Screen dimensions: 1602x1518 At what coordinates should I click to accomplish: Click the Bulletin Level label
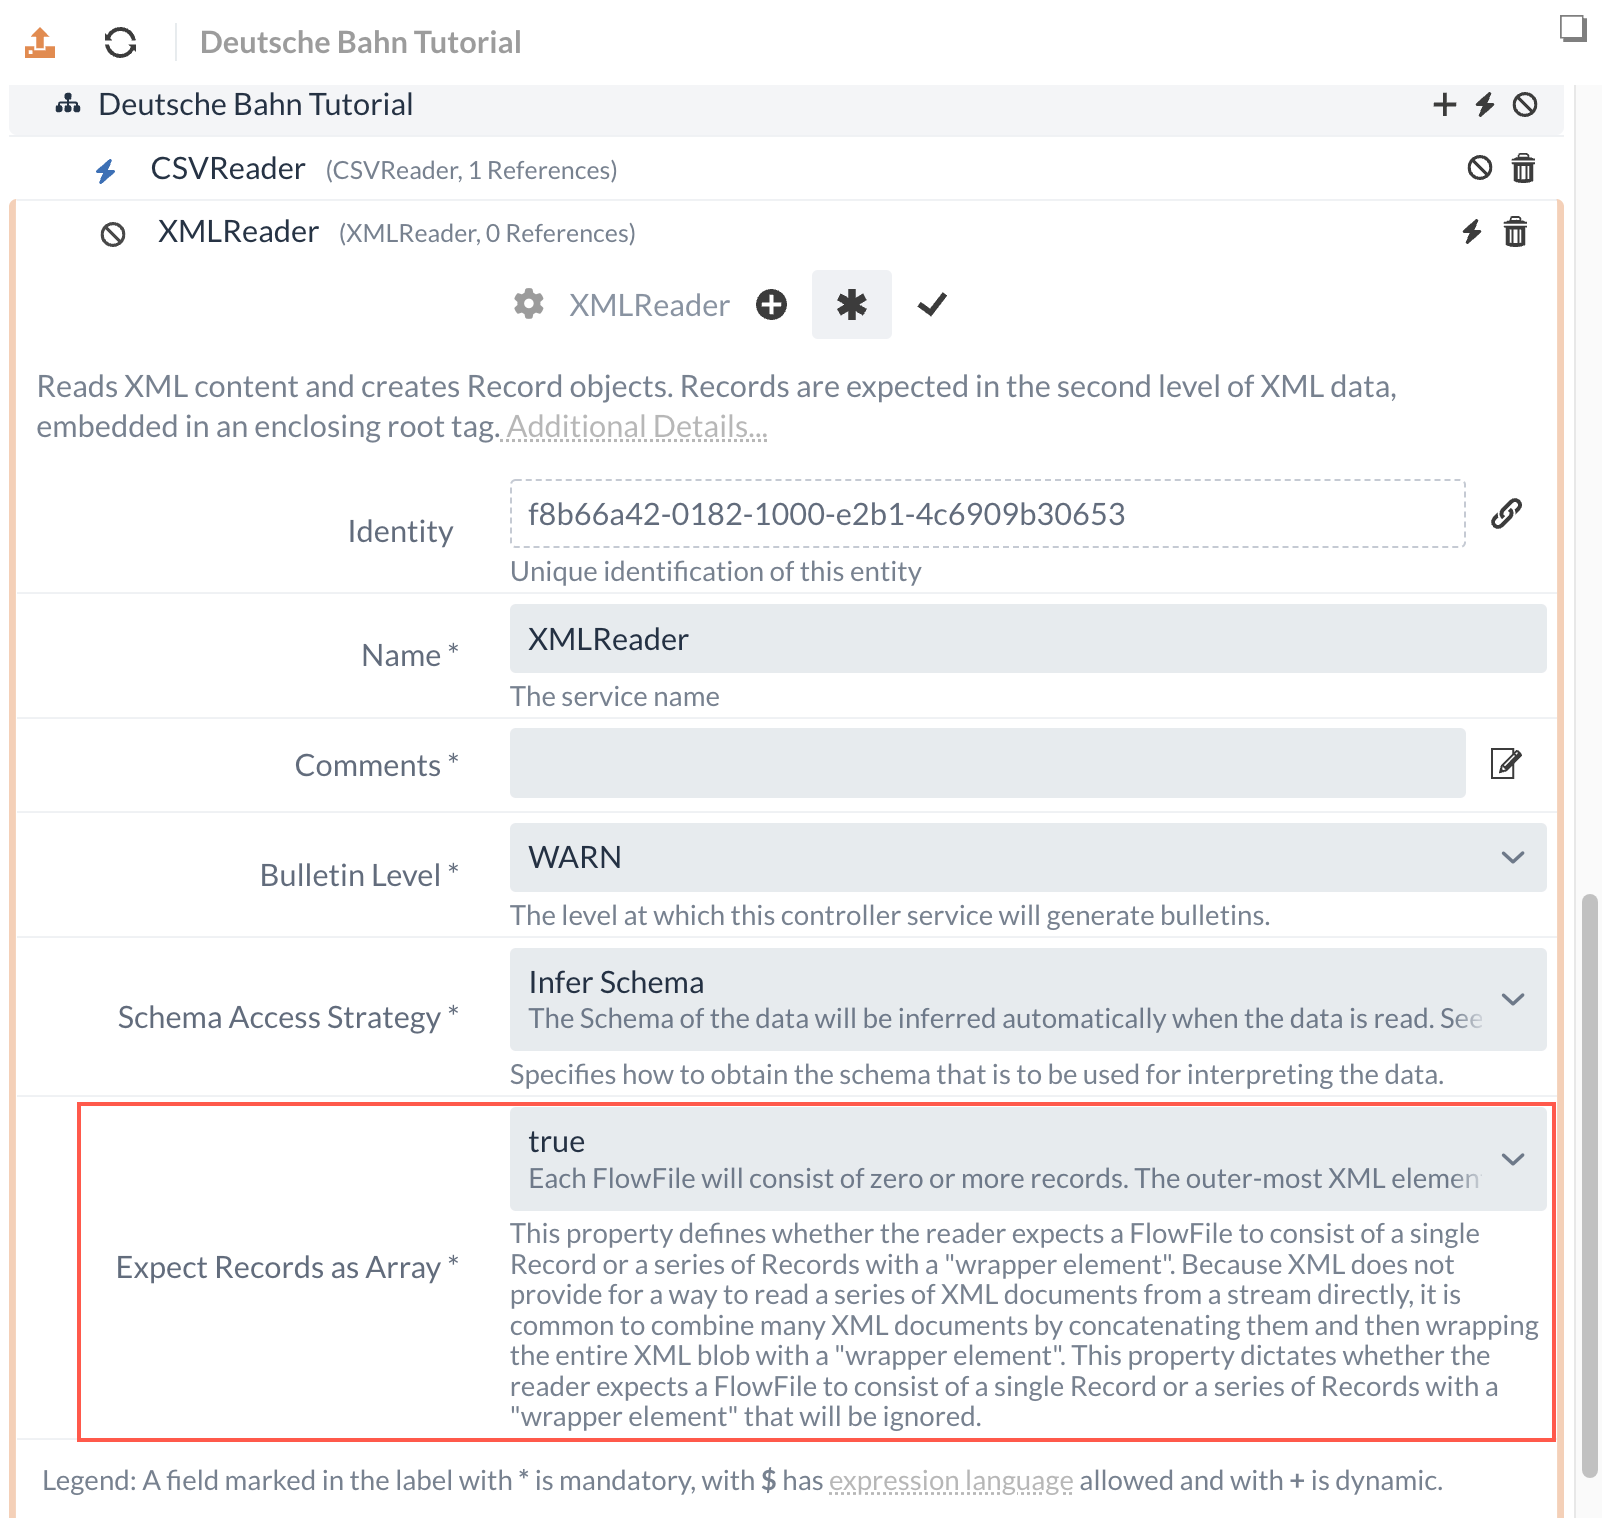359,875
